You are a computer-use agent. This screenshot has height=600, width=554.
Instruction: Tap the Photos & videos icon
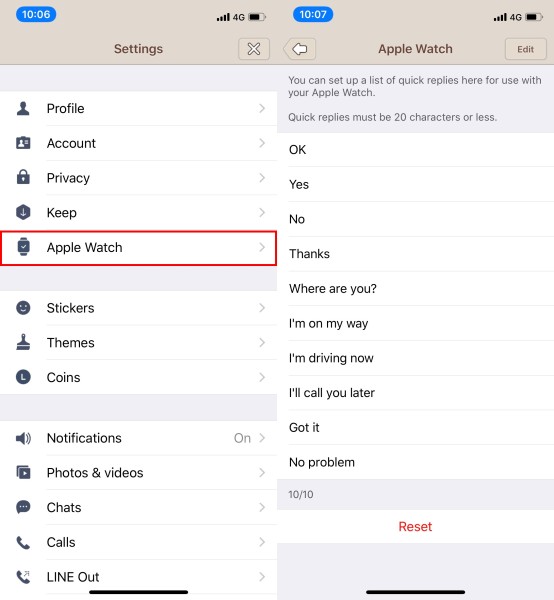tap(23, 473)
